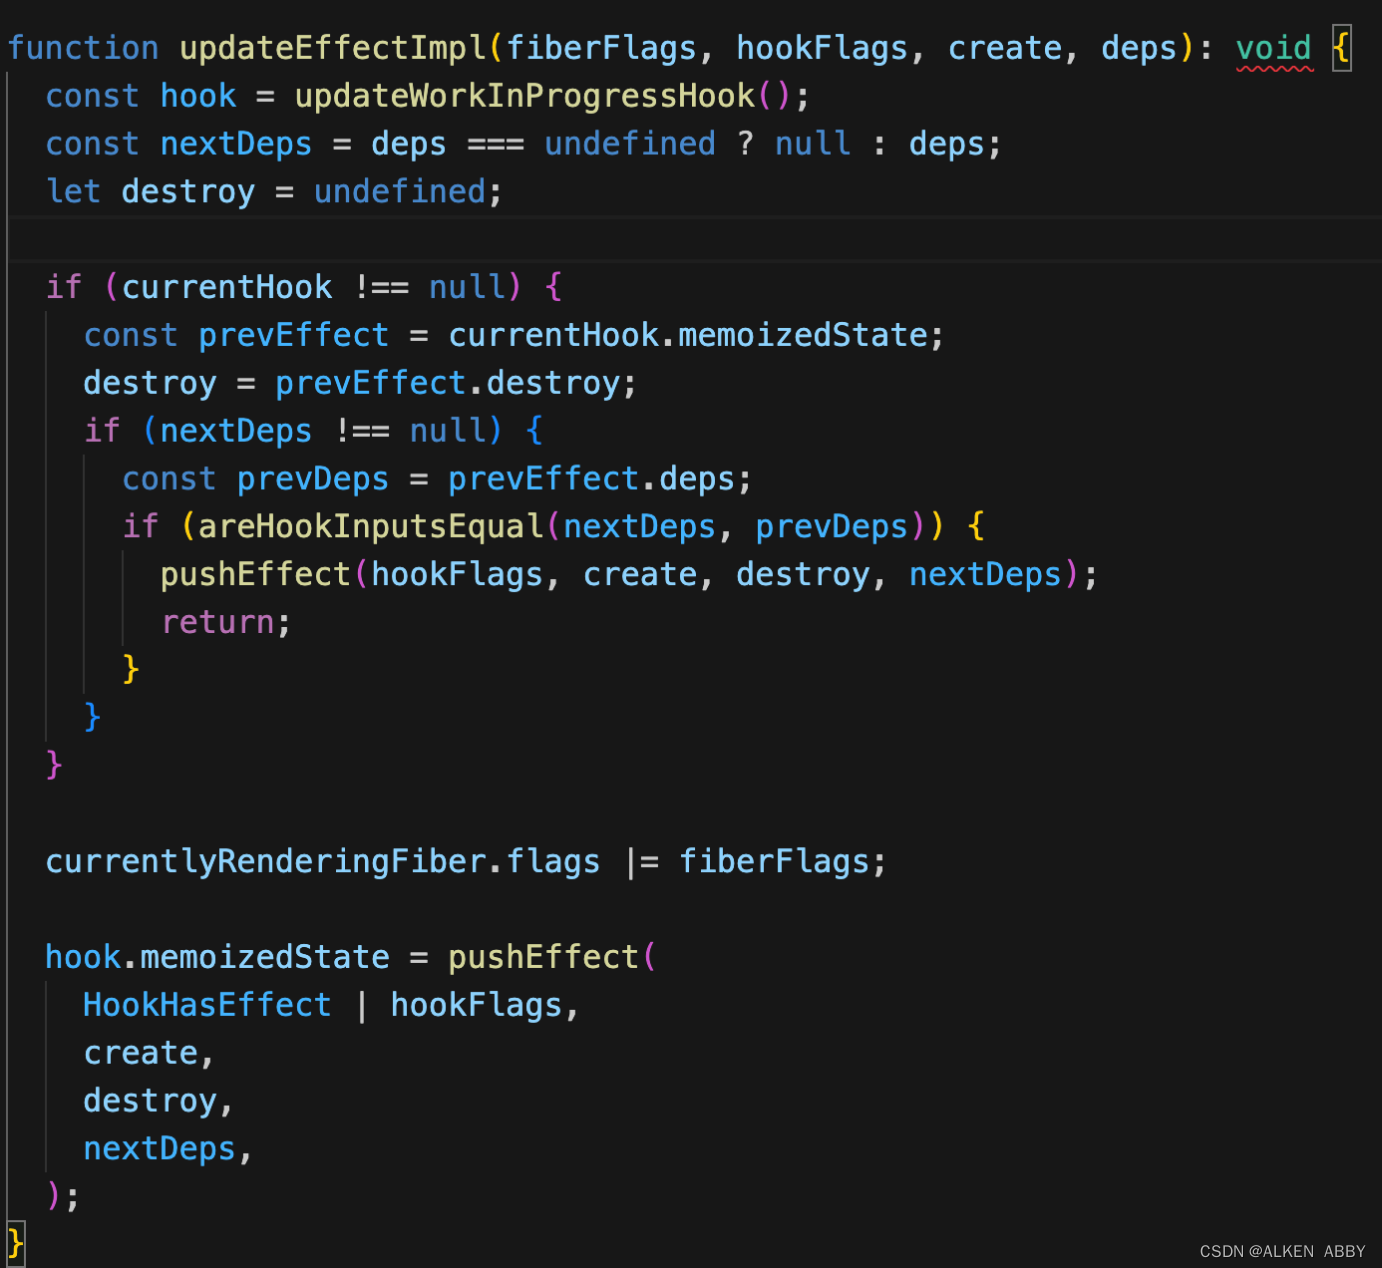Click 'hook' in the 'const hook' declaration
Viewport: 1382px width, 1268px height.
click(x=198, y=96)
